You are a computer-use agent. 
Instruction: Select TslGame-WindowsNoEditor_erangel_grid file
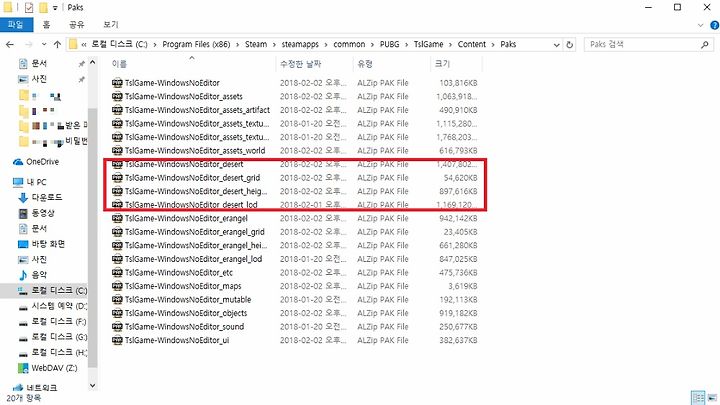[x=195, y=232]
